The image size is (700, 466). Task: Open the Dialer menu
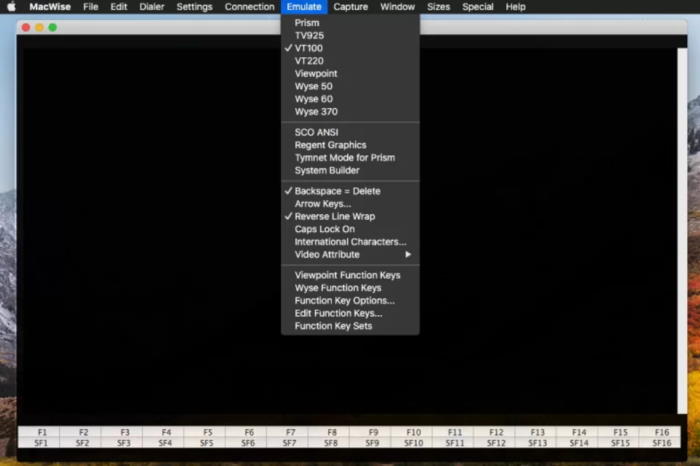pos(152,7)
